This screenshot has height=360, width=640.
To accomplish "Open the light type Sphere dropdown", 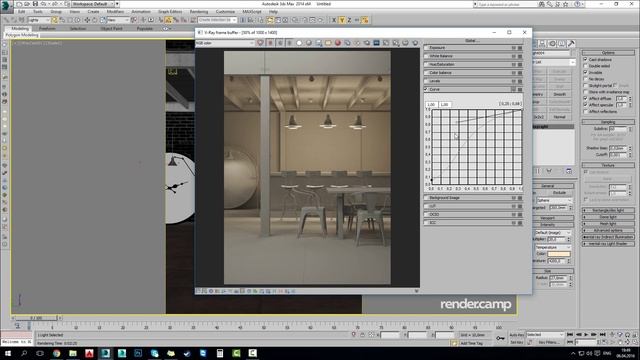I will (554, 200).
